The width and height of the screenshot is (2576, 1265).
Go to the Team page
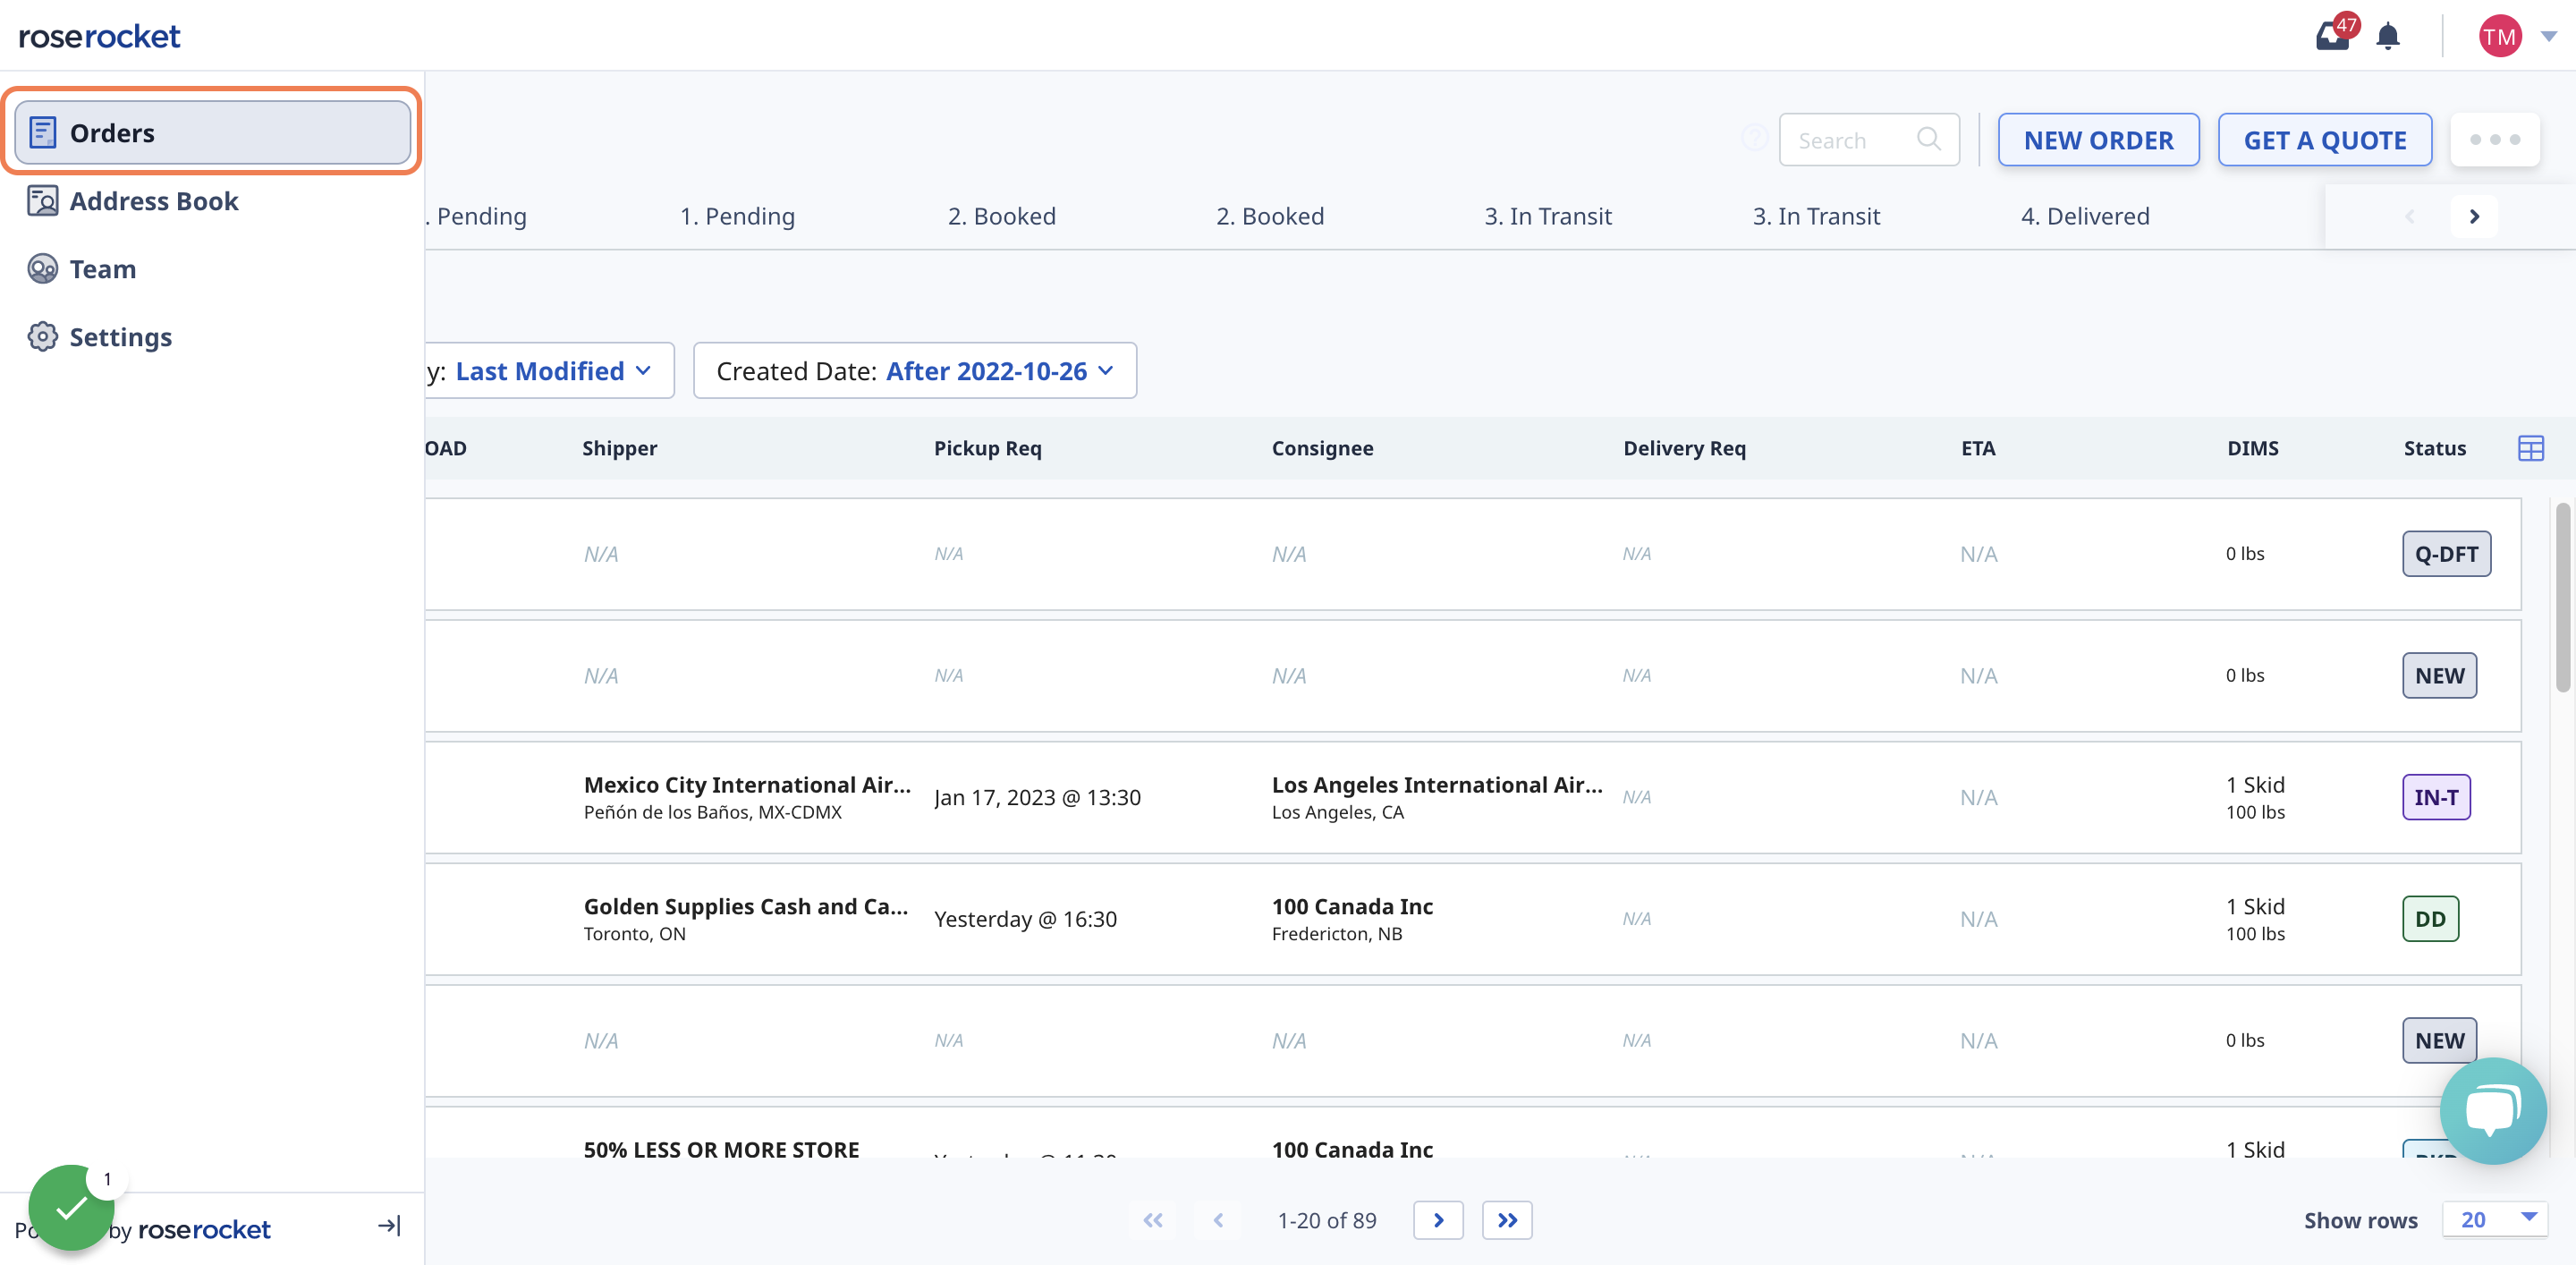[102, 269]
